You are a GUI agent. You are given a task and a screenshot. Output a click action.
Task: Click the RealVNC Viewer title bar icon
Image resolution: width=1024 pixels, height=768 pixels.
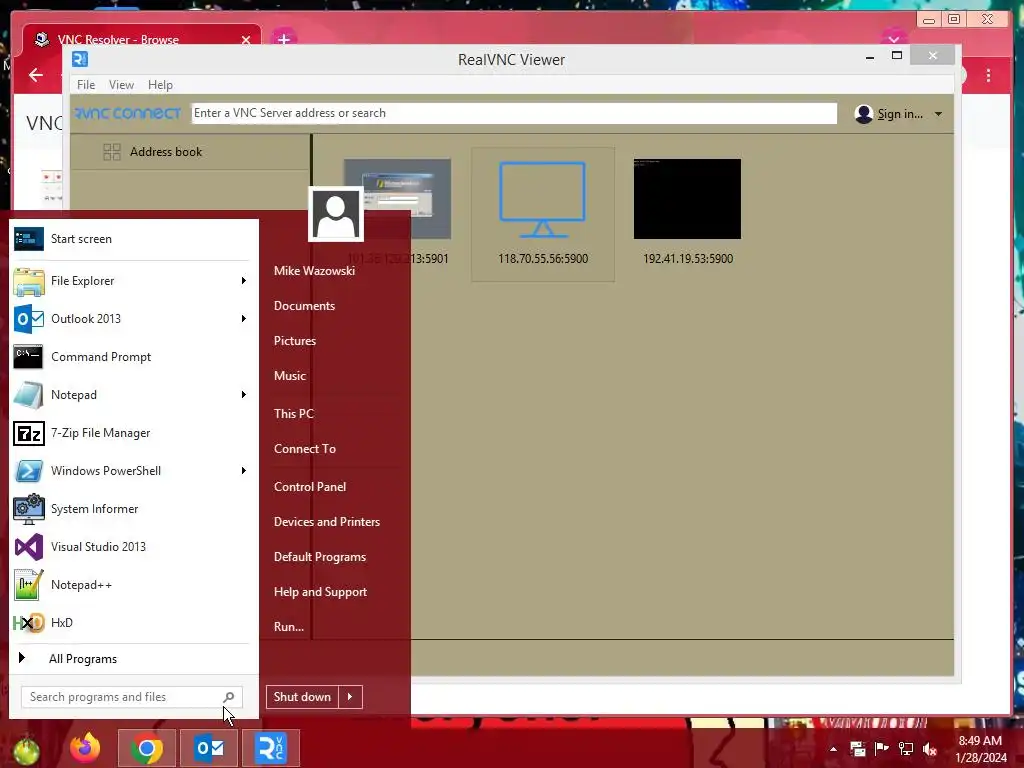[80, 59]
